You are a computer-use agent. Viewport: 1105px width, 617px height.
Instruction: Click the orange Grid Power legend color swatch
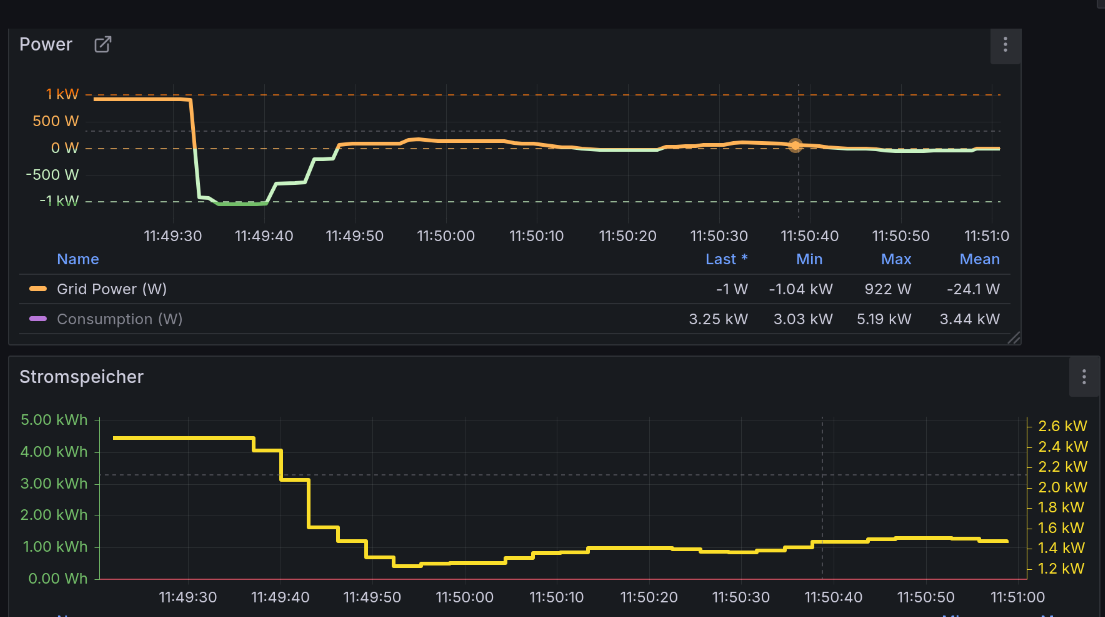(38, 289)
